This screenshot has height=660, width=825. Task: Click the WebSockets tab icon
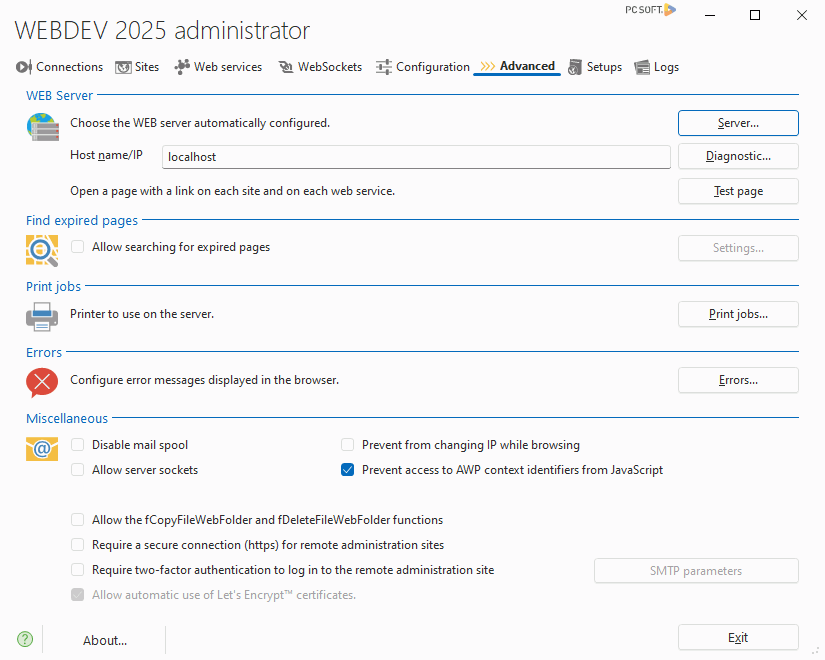pyautogui.click(x=286, y=67)
